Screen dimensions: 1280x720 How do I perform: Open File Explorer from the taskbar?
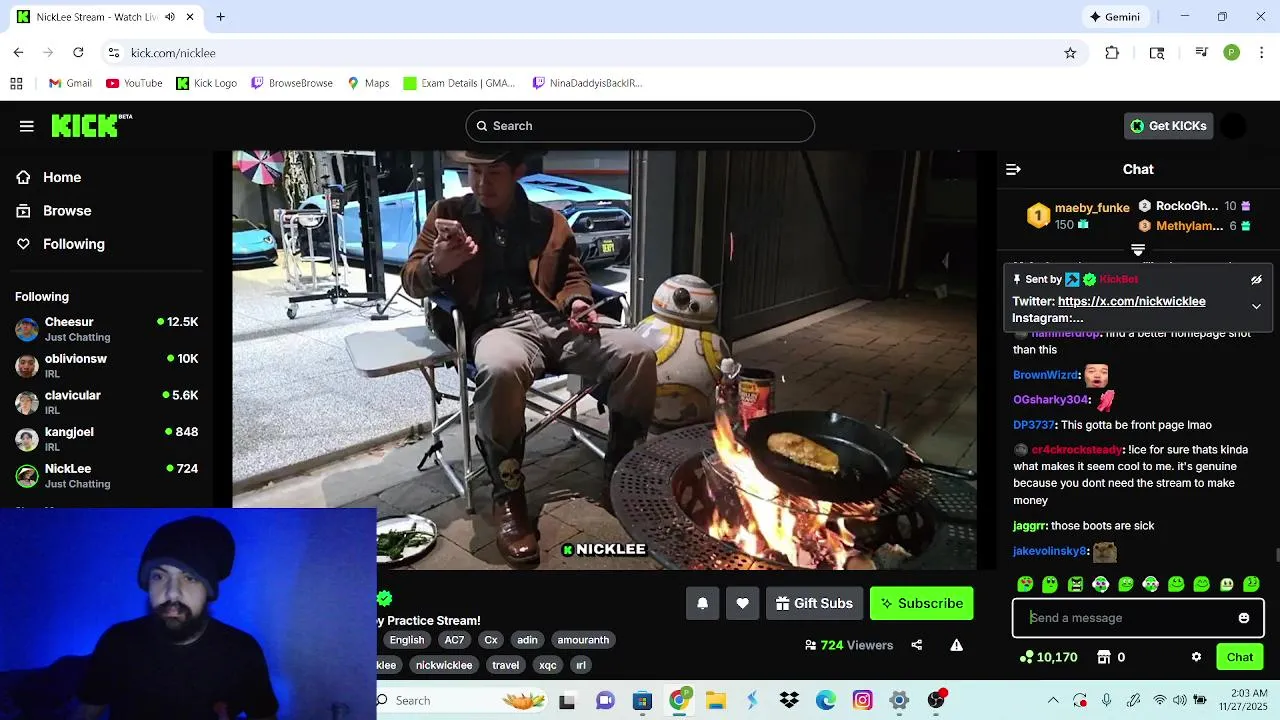715,700
